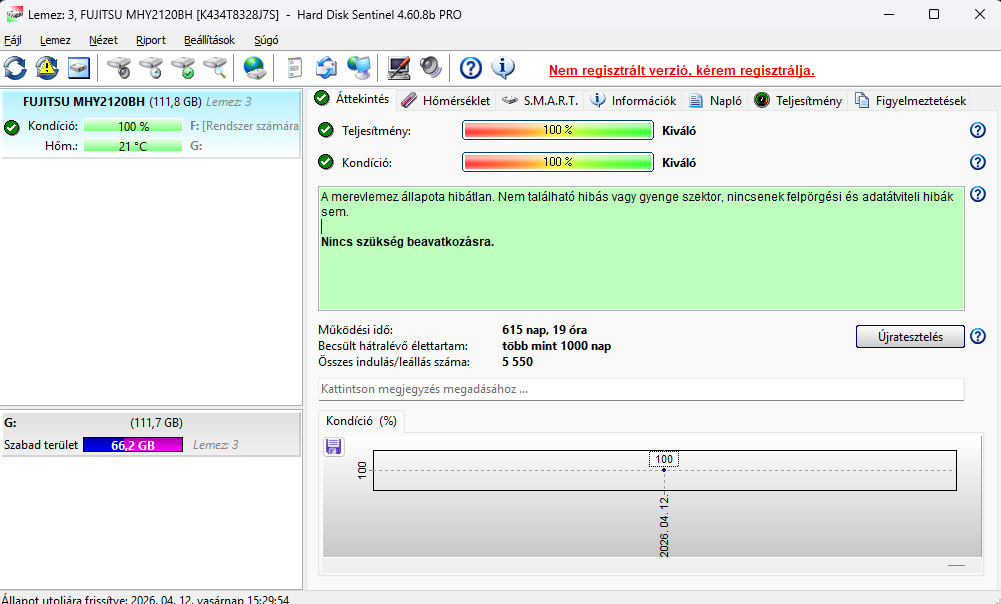Click the disk drive panel toolbar icon
Screen dimensions: 1001x604
(x=79, y=68)
